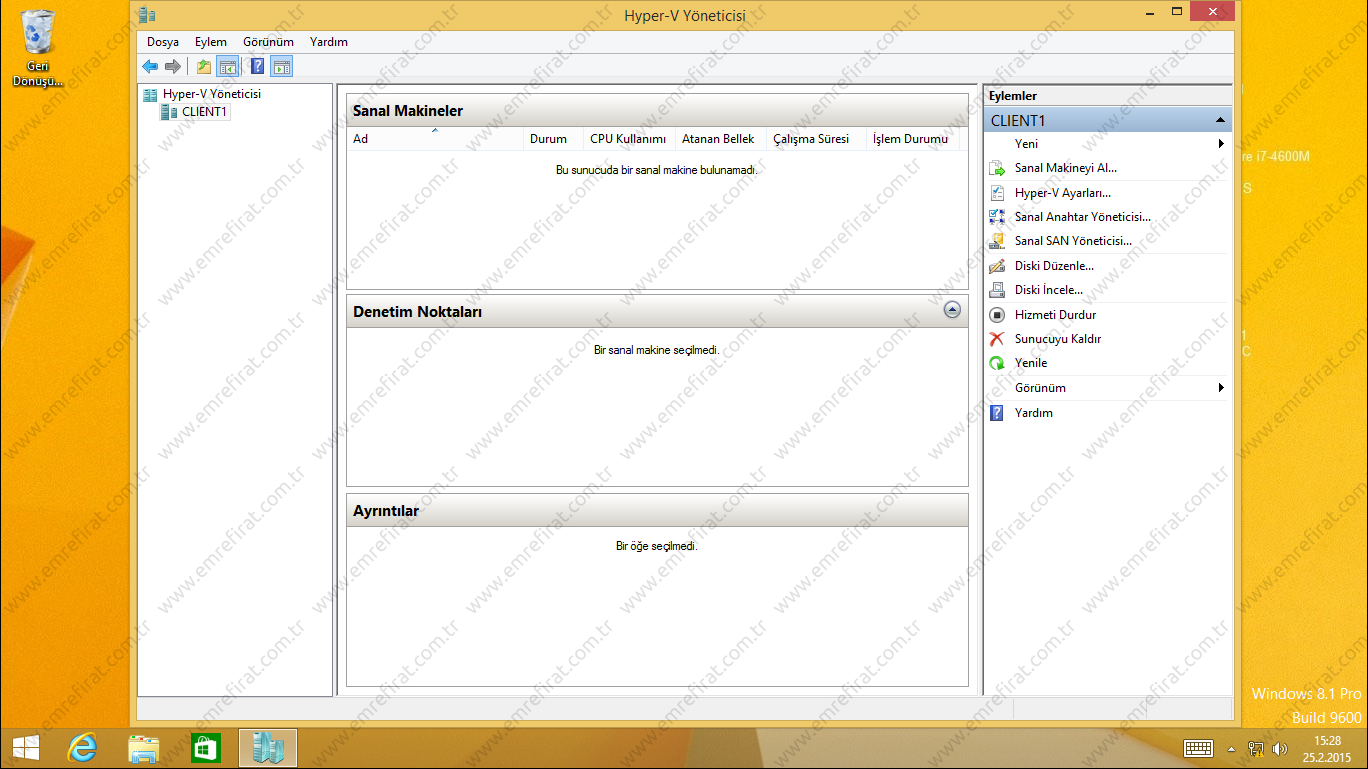Click the Forward arrow toolbar icon
This screenshot has width=1368, height=769.
pos(173,67)
